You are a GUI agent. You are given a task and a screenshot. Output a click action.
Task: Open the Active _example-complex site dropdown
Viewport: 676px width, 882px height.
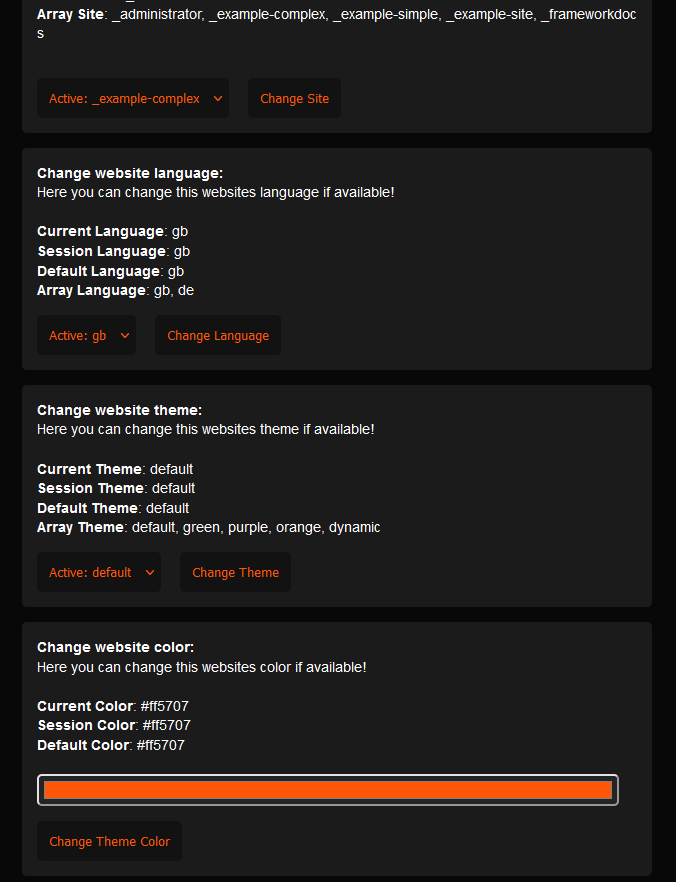[133, 98]
